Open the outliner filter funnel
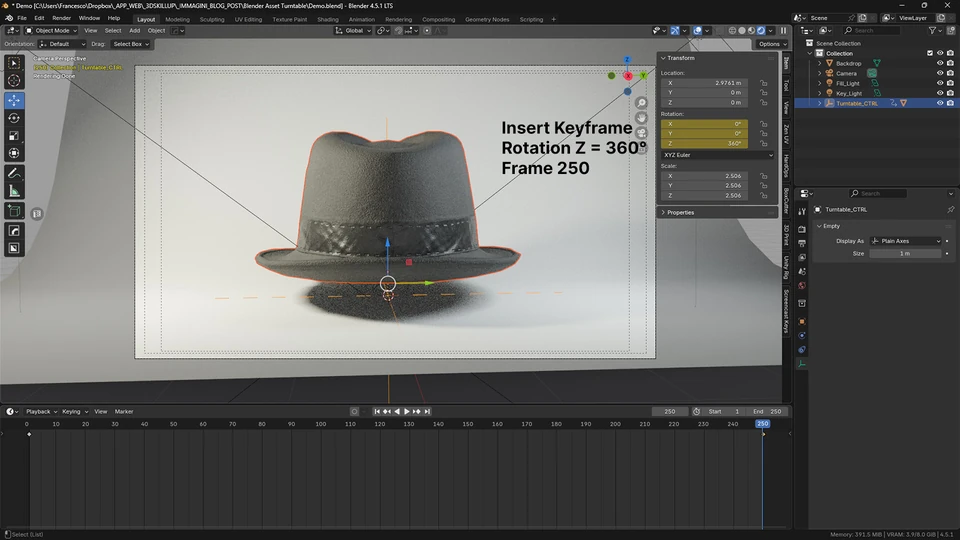 point(932,31)
